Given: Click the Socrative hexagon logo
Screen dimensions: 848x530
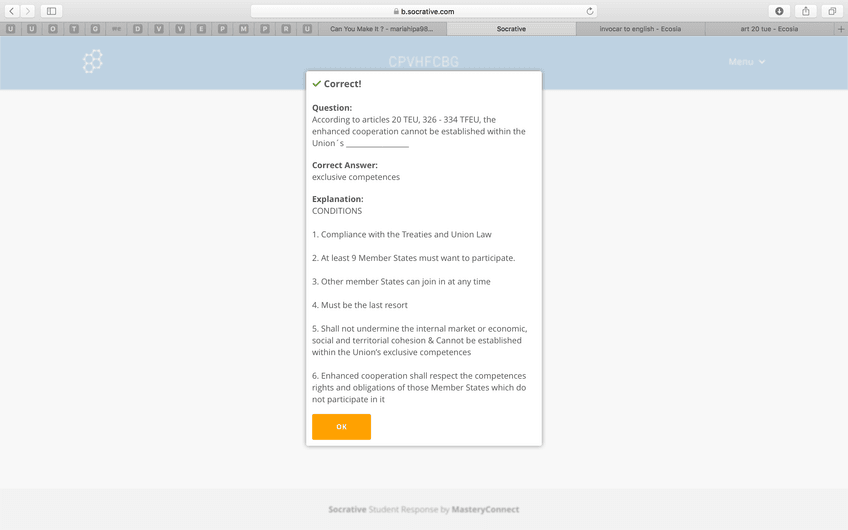Looking at the screenshot, I should click(x=92, y=61).
